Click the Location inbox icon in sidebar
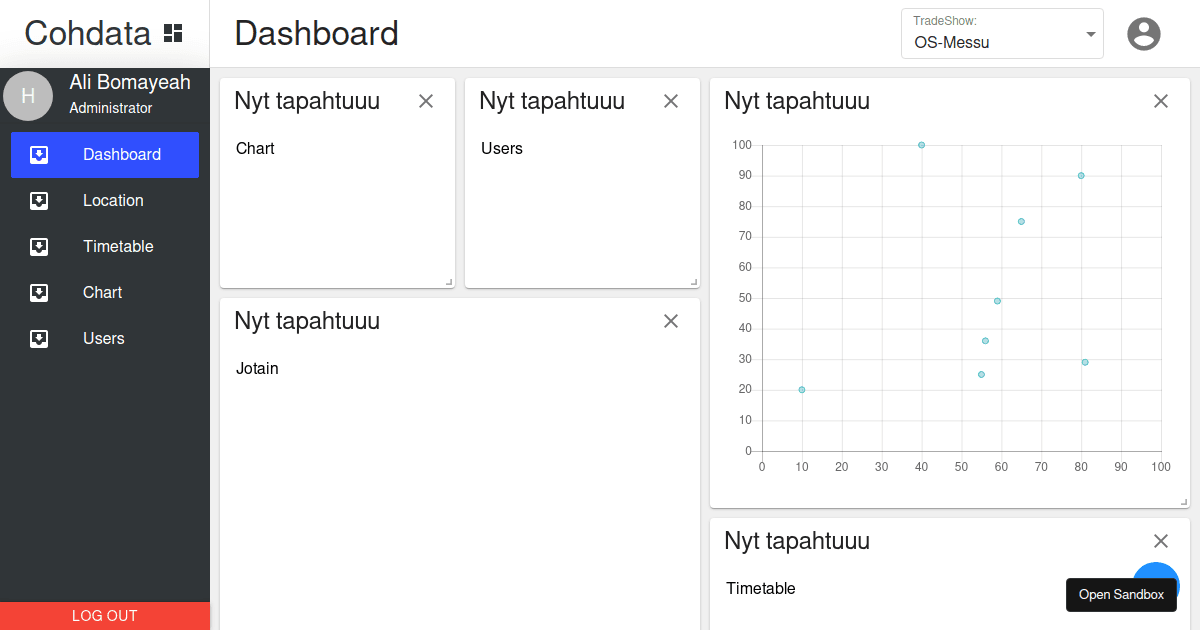Image resolution: width=1200 pixels, height=630 pixels. pos(39,201)
